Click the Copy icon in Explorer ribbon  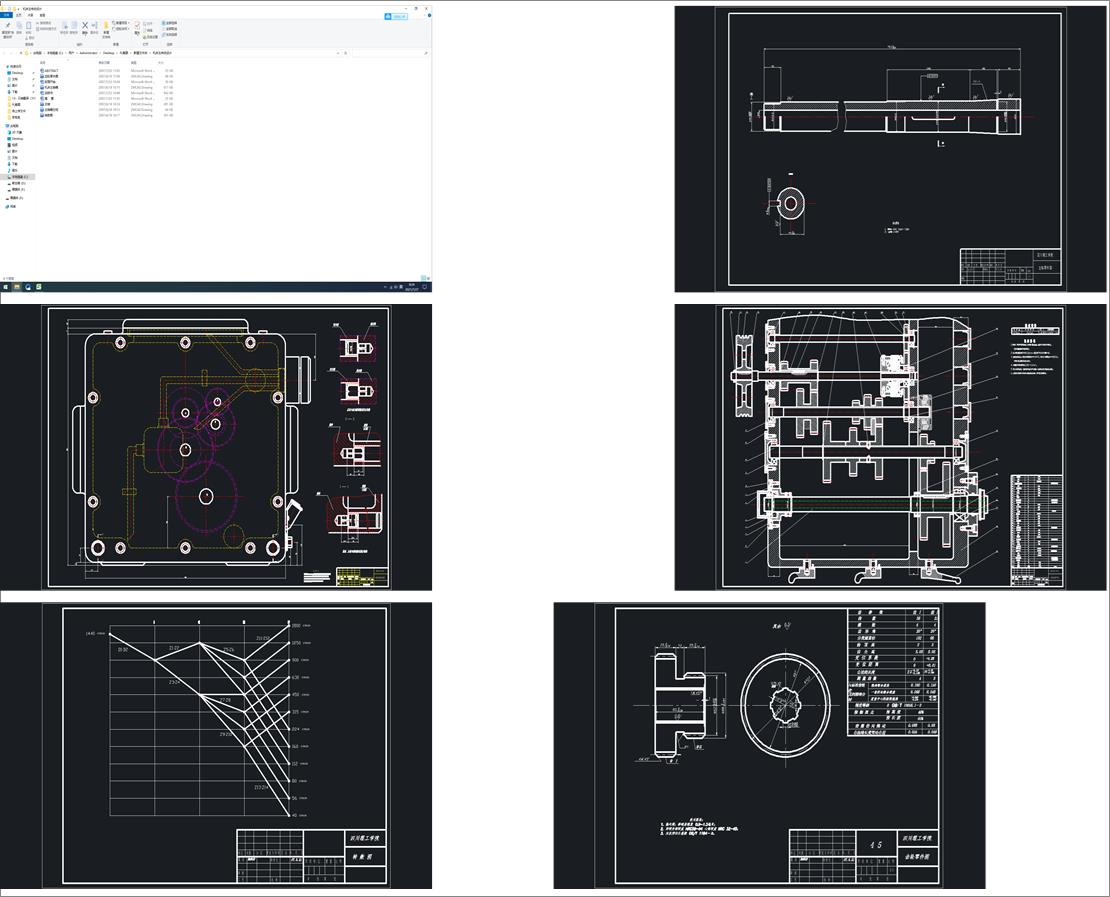coord(19,25)
